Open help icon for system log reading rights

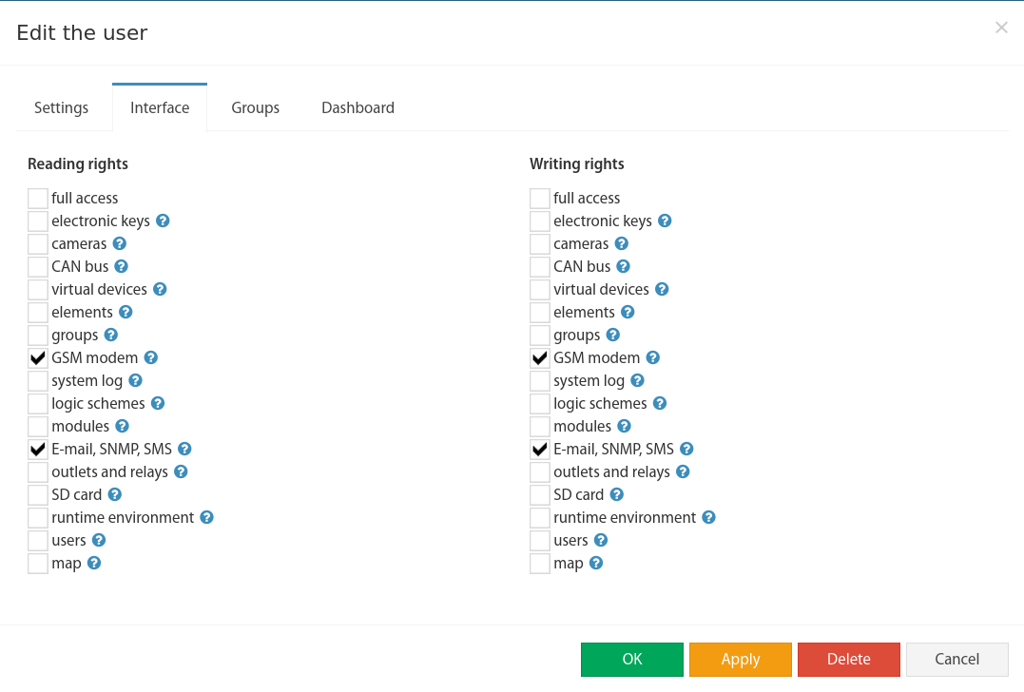pyautogui.click(x=135, y=381)
